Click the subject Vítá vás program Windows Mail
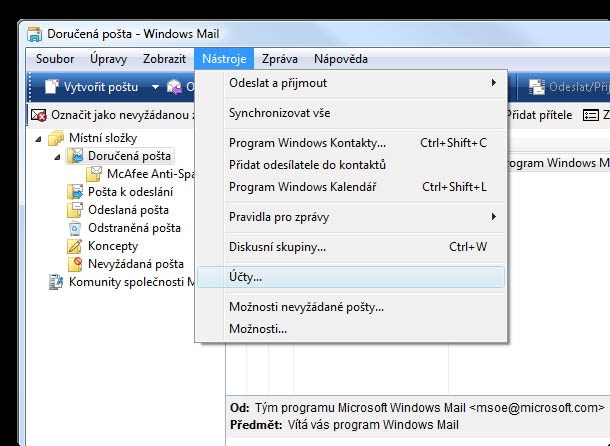 [x=373, y=425]
